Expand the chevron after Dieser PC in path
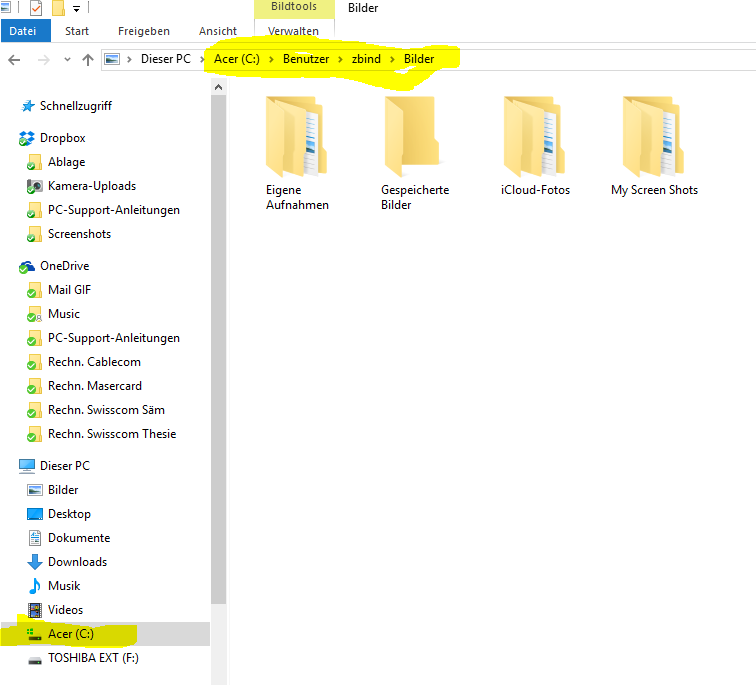Screen dimensions: 756x685 tap(202, 59)
